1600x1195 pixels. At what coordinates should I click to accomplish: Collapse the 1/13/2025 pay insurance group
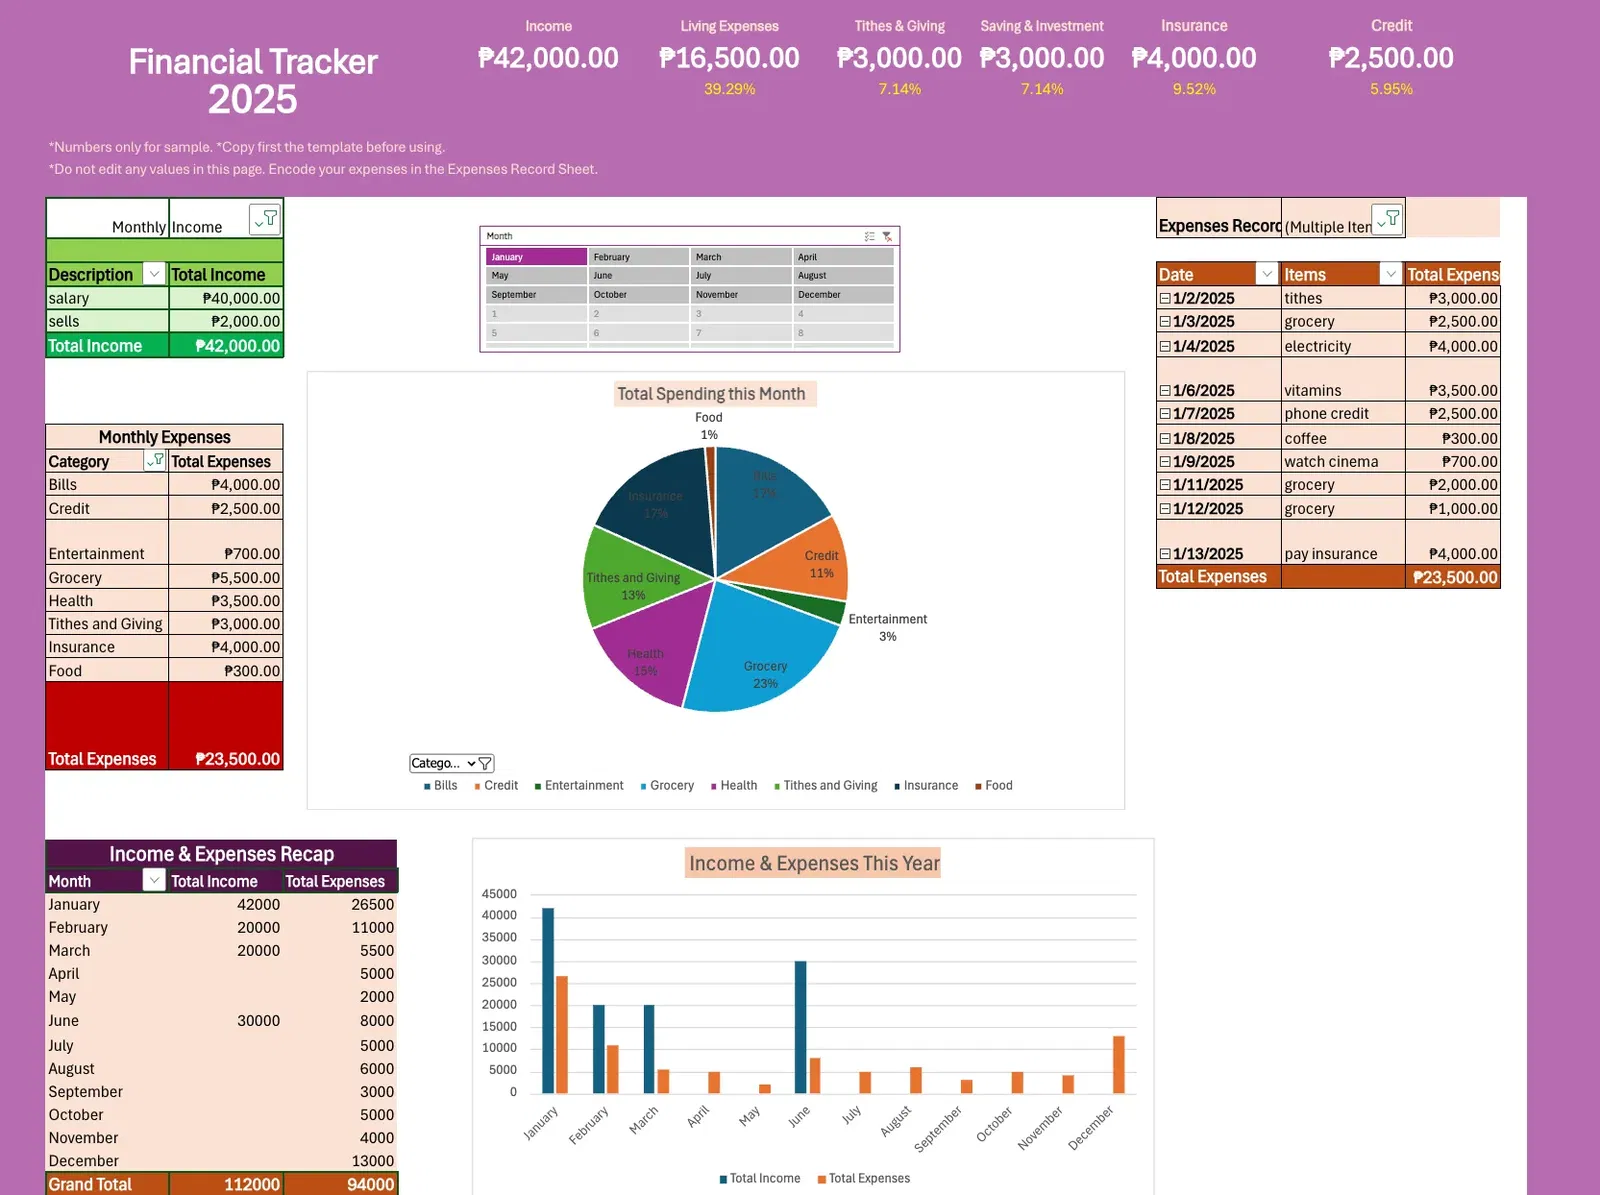pyautogui.click(x=1165, y=552)
